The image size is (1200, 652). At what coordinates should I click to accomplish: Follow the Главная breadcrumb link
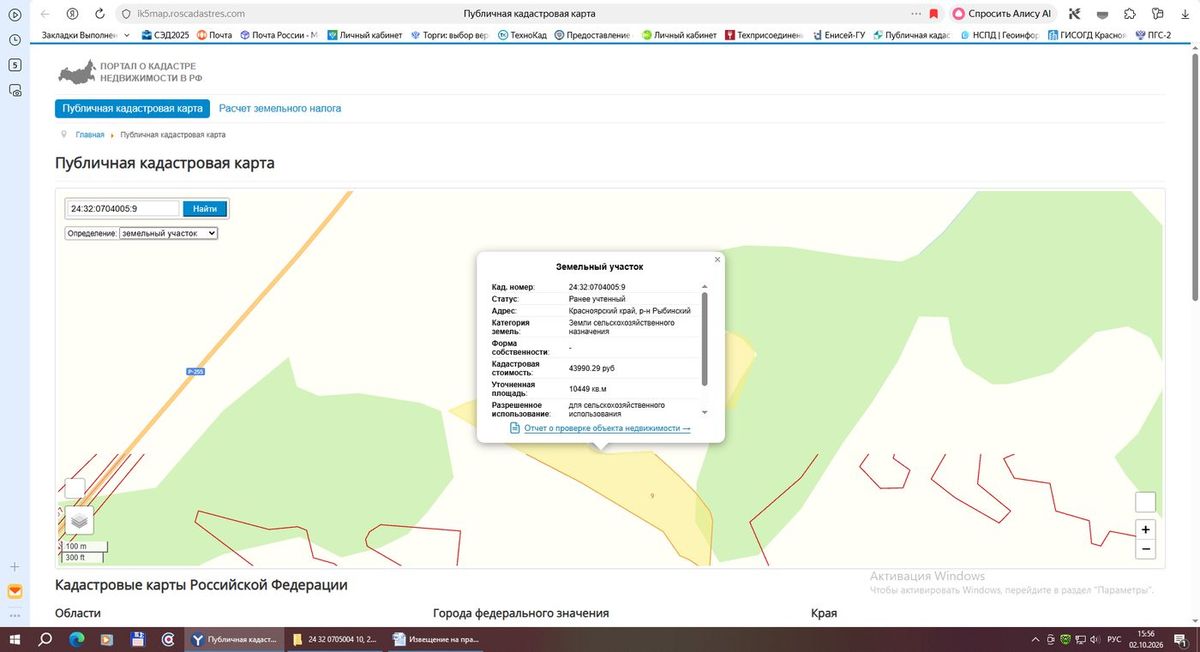(x=89, y=135)
